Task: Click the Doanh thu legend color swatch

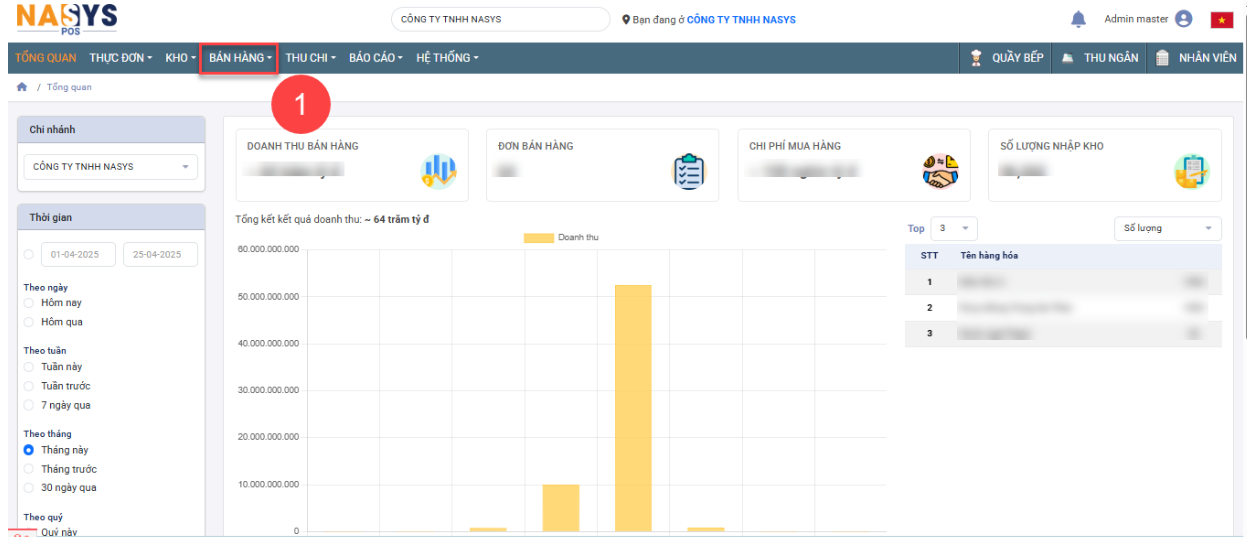Action: click(538, 238)
